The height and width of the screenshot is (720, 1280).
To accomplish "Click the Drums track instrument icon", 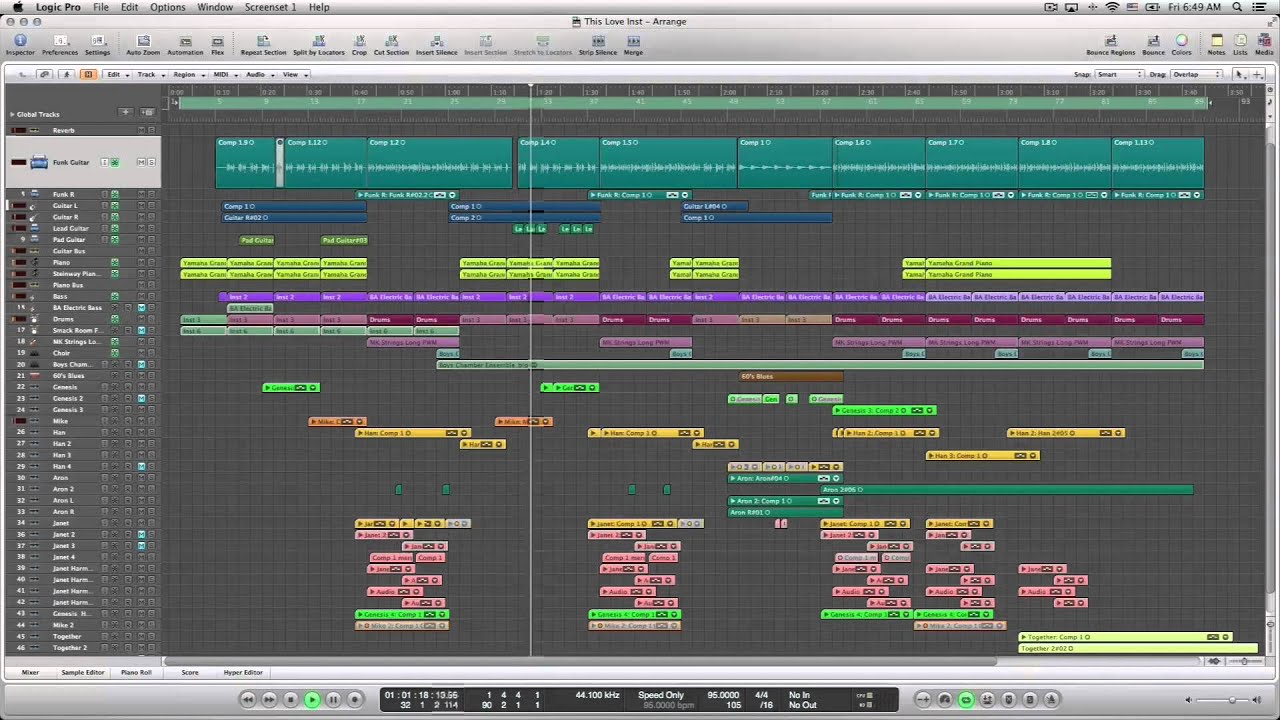I will click(34, 319).
